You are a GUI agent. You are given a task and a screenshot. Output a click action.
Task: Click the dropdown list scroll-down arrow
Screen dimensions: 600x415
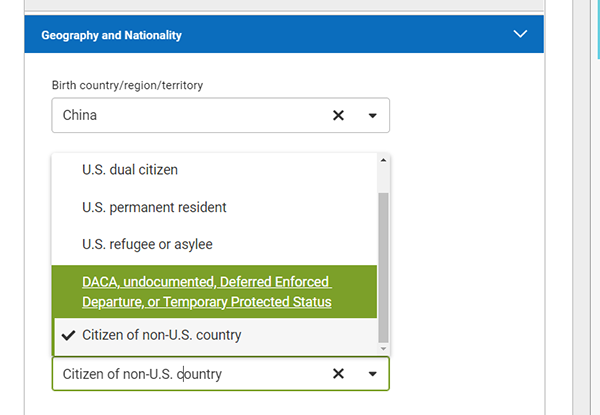click(x=383, y=349)
